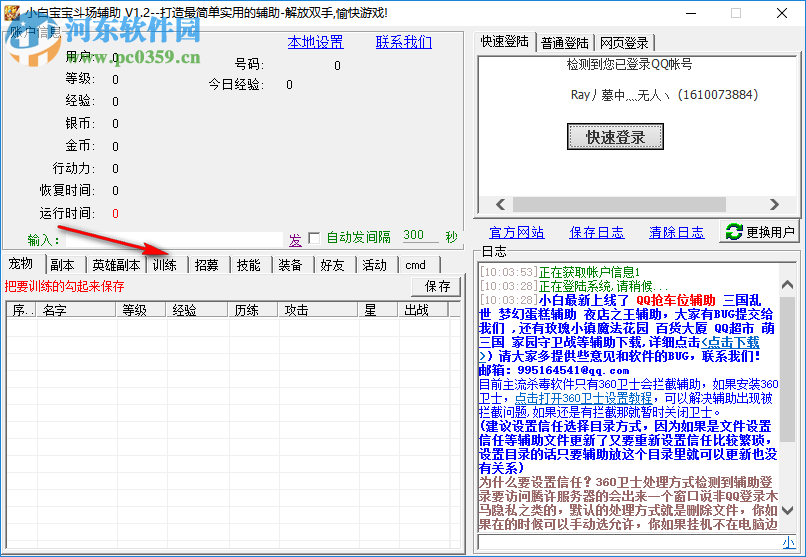The width and height of the screenshot is (806, 557).
Task: Switch to the 快速登陆 tab
Action: (505, 42)
